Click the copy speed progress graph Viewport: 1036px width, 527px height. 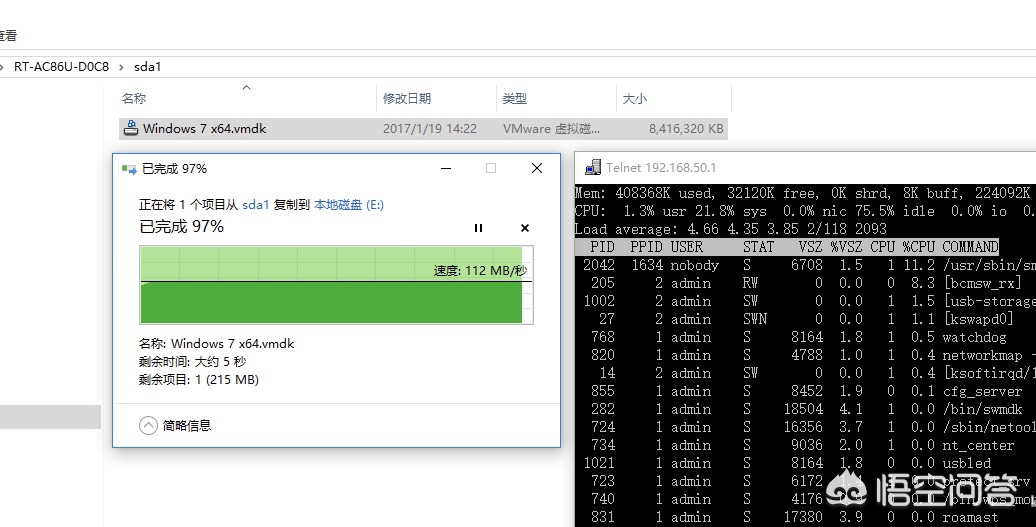pos(336,285)
